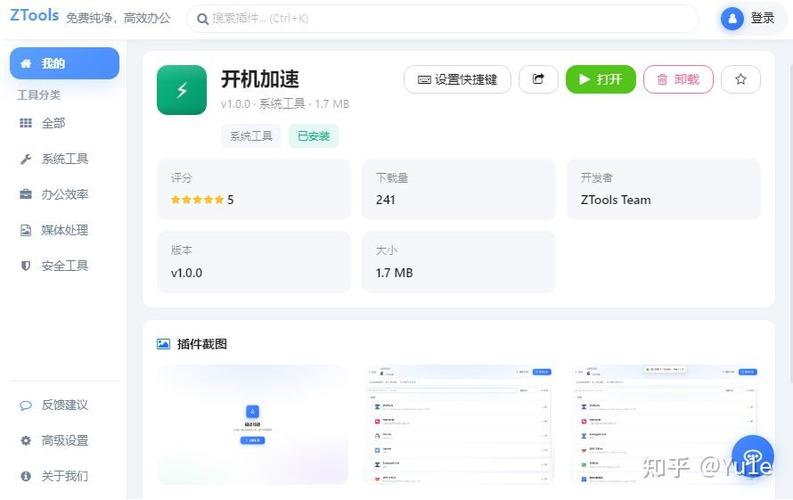Screen dimensions: 793x500
Task: Click the star favorite button
Action: point(741,79)
